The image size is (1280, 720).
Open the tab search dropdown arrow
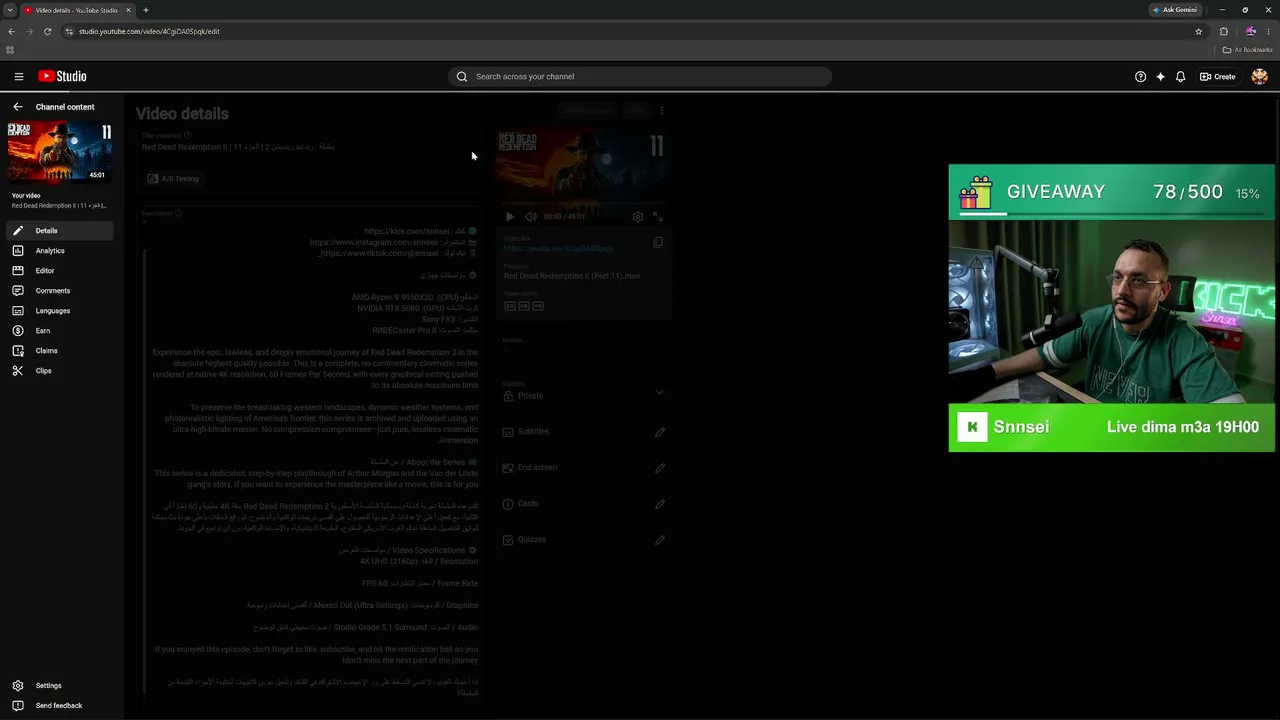[9, 10]
